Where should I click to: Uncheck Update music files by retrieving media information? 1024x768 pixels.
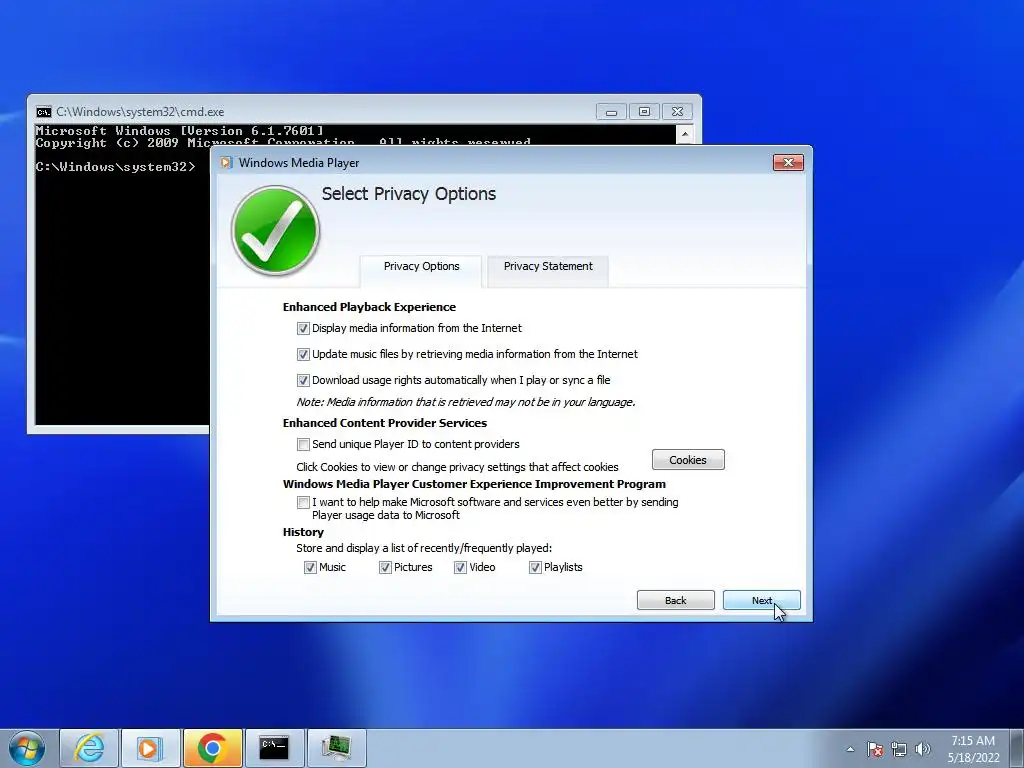click(x=303, y=355)
